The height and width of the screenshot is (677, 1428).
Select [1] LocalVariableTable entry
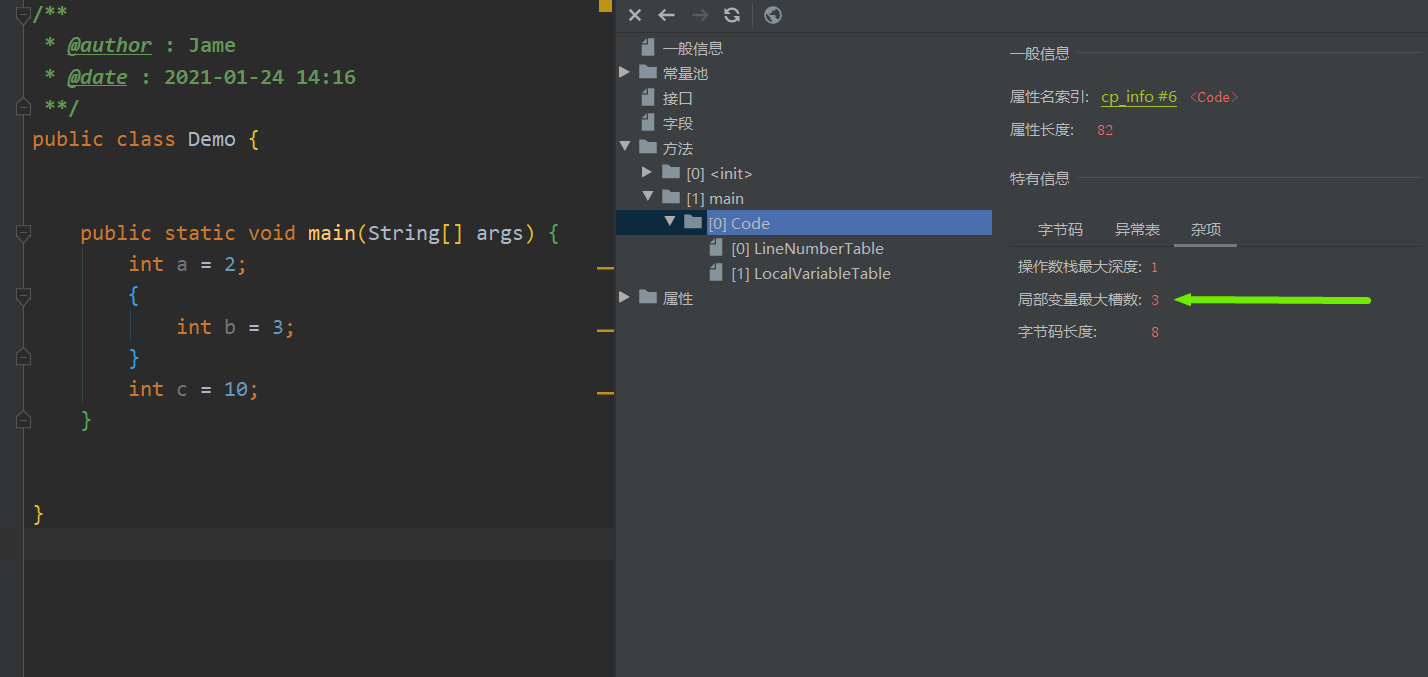pyautogui.click(x=811, y=273)
